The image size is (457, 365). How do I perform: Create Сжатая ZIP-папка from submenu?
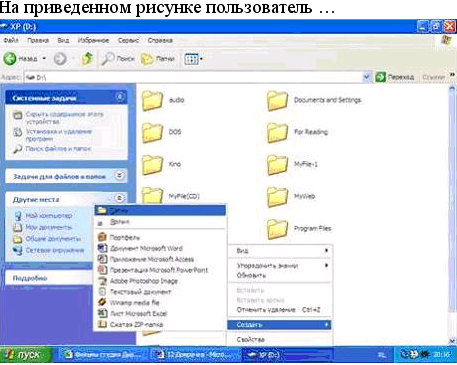(x=160, y=324)
